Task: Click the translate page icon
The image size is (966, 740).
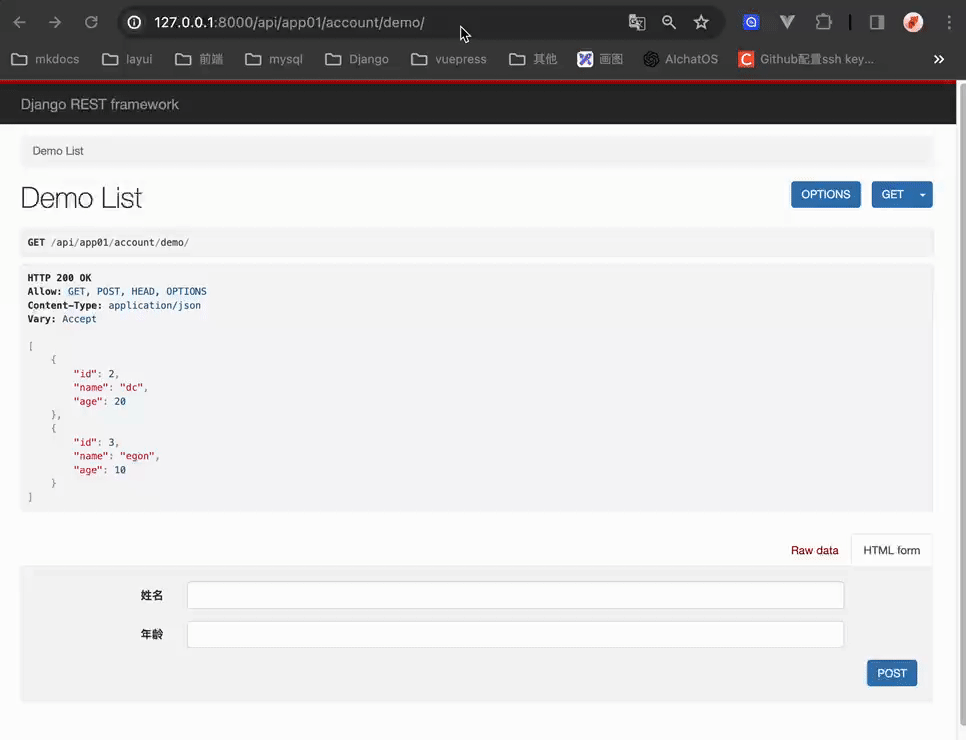Action: (x=637, y=22)
